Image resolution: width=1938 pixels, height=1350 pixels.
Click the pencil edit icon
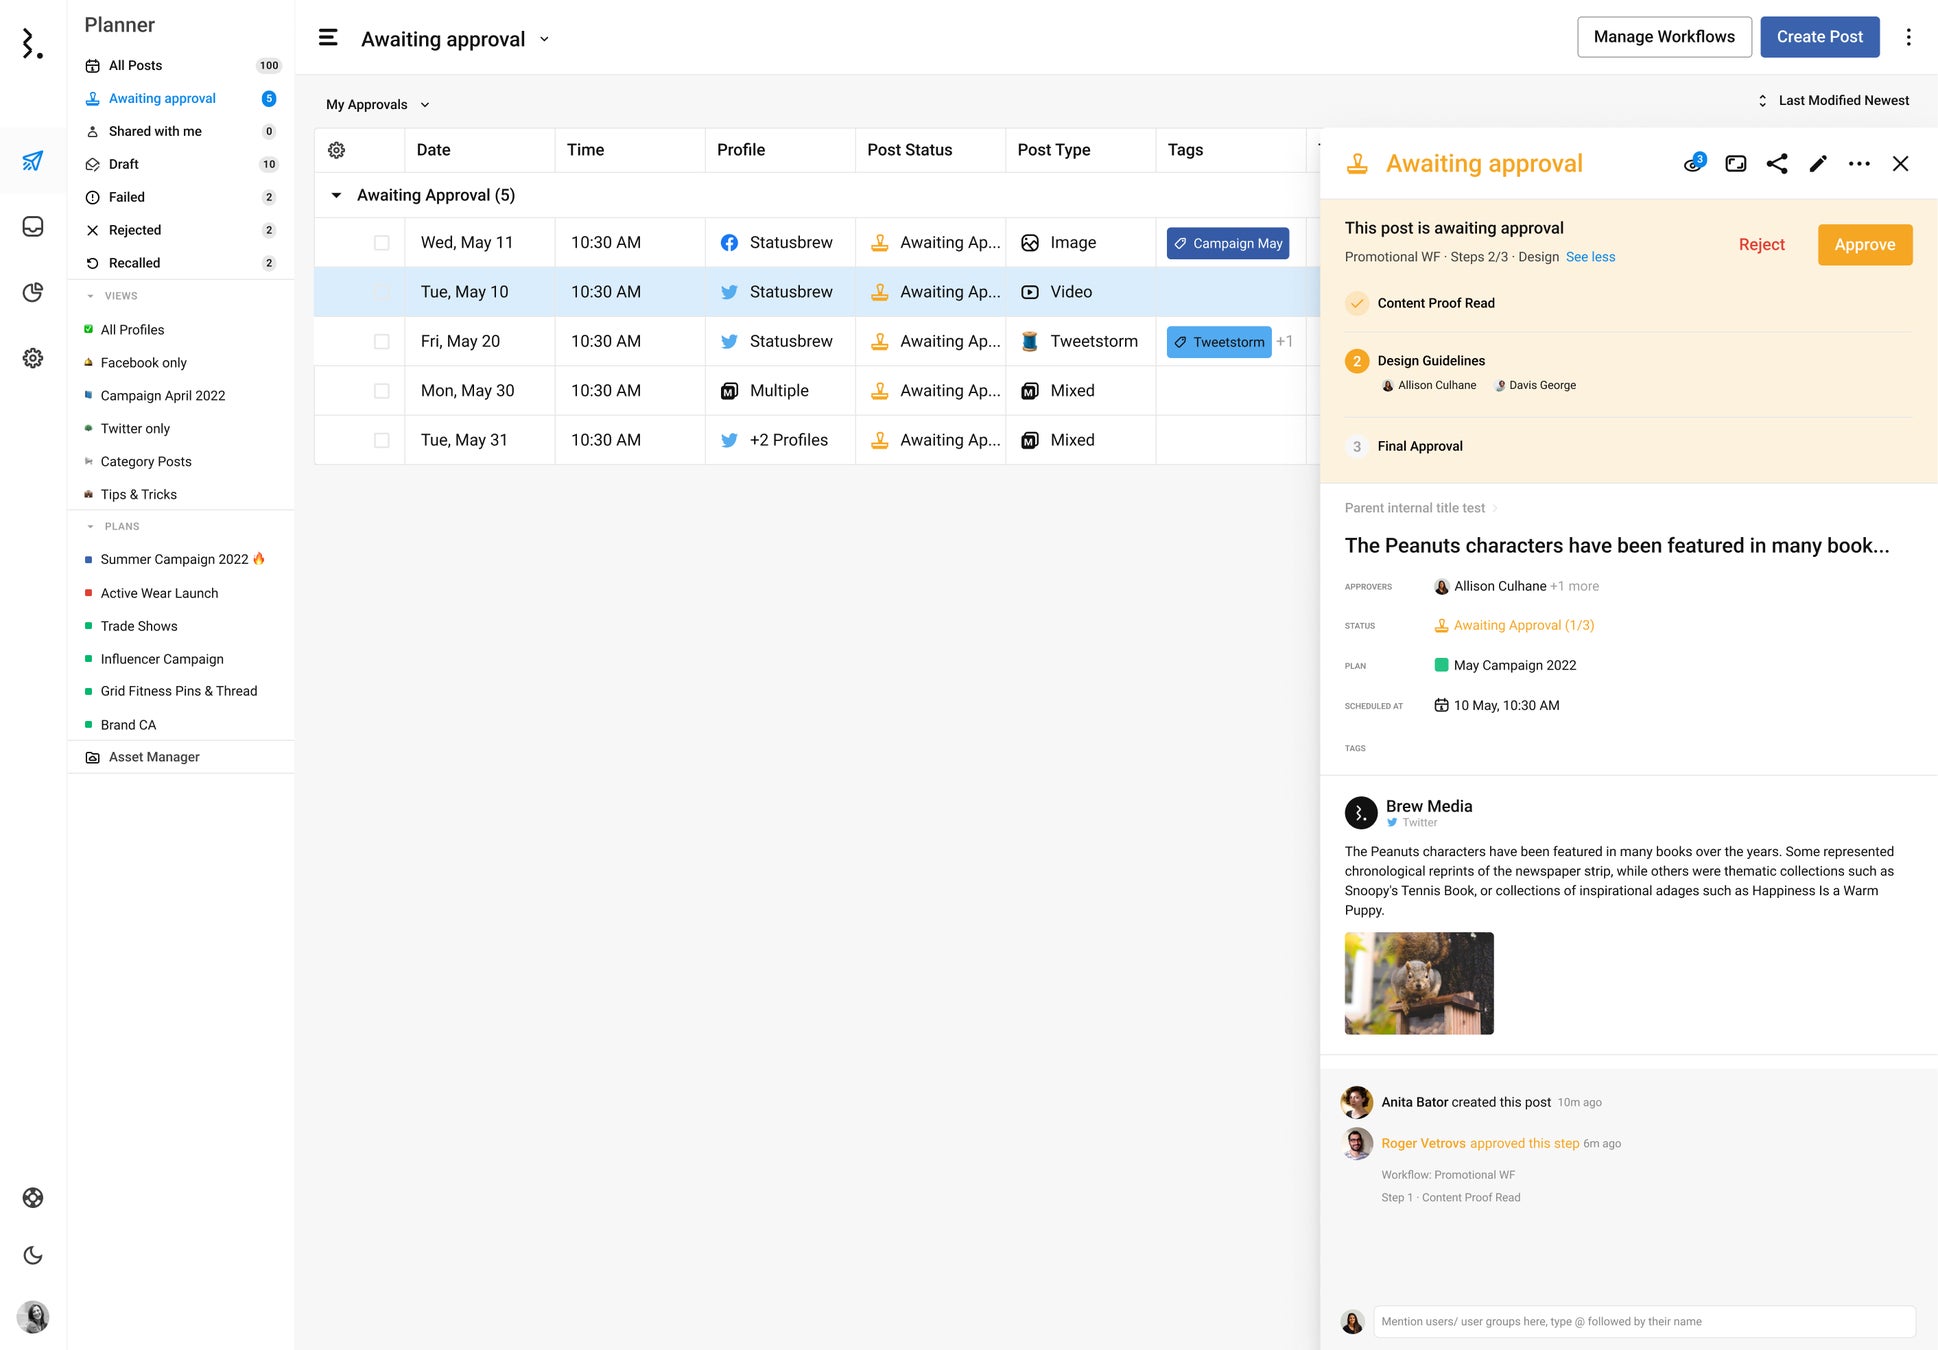[x=1818, y=164]
